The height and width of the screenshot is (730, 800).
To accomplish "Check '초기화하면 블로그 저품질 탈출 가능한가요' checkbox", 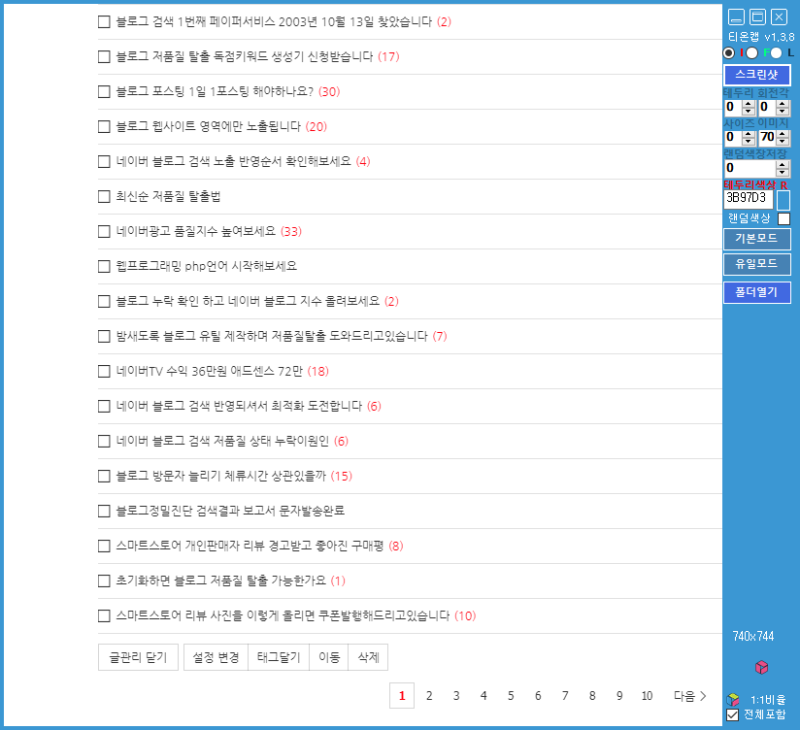I will [x=104, y=581].
